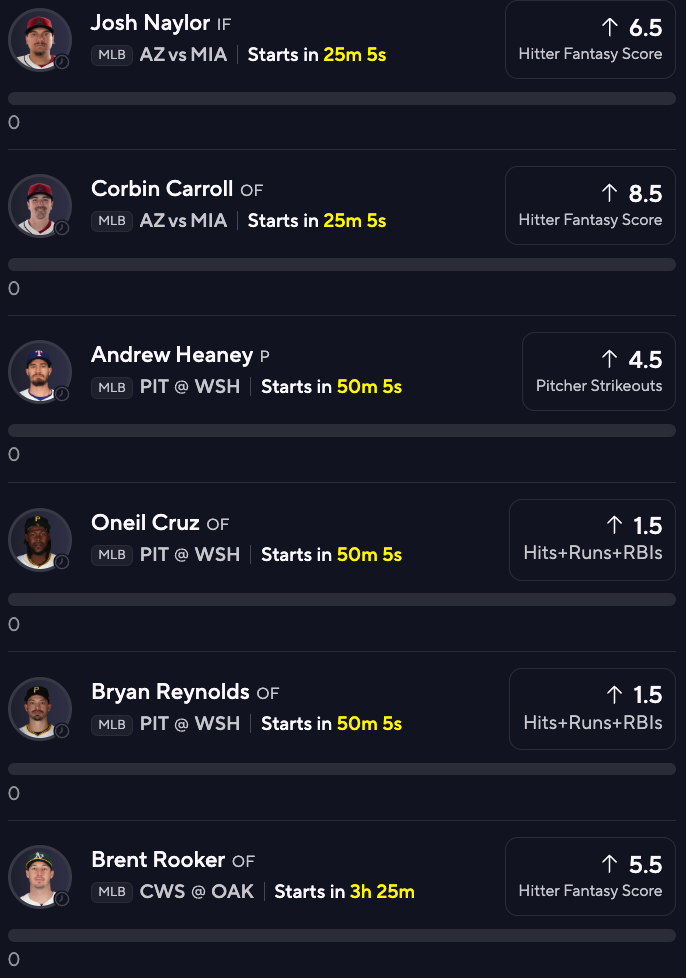Viewport: 686px width, 978px height.
Task: Click the MLB league badge under Brent Rooker
Action: (x=112, y=892)
